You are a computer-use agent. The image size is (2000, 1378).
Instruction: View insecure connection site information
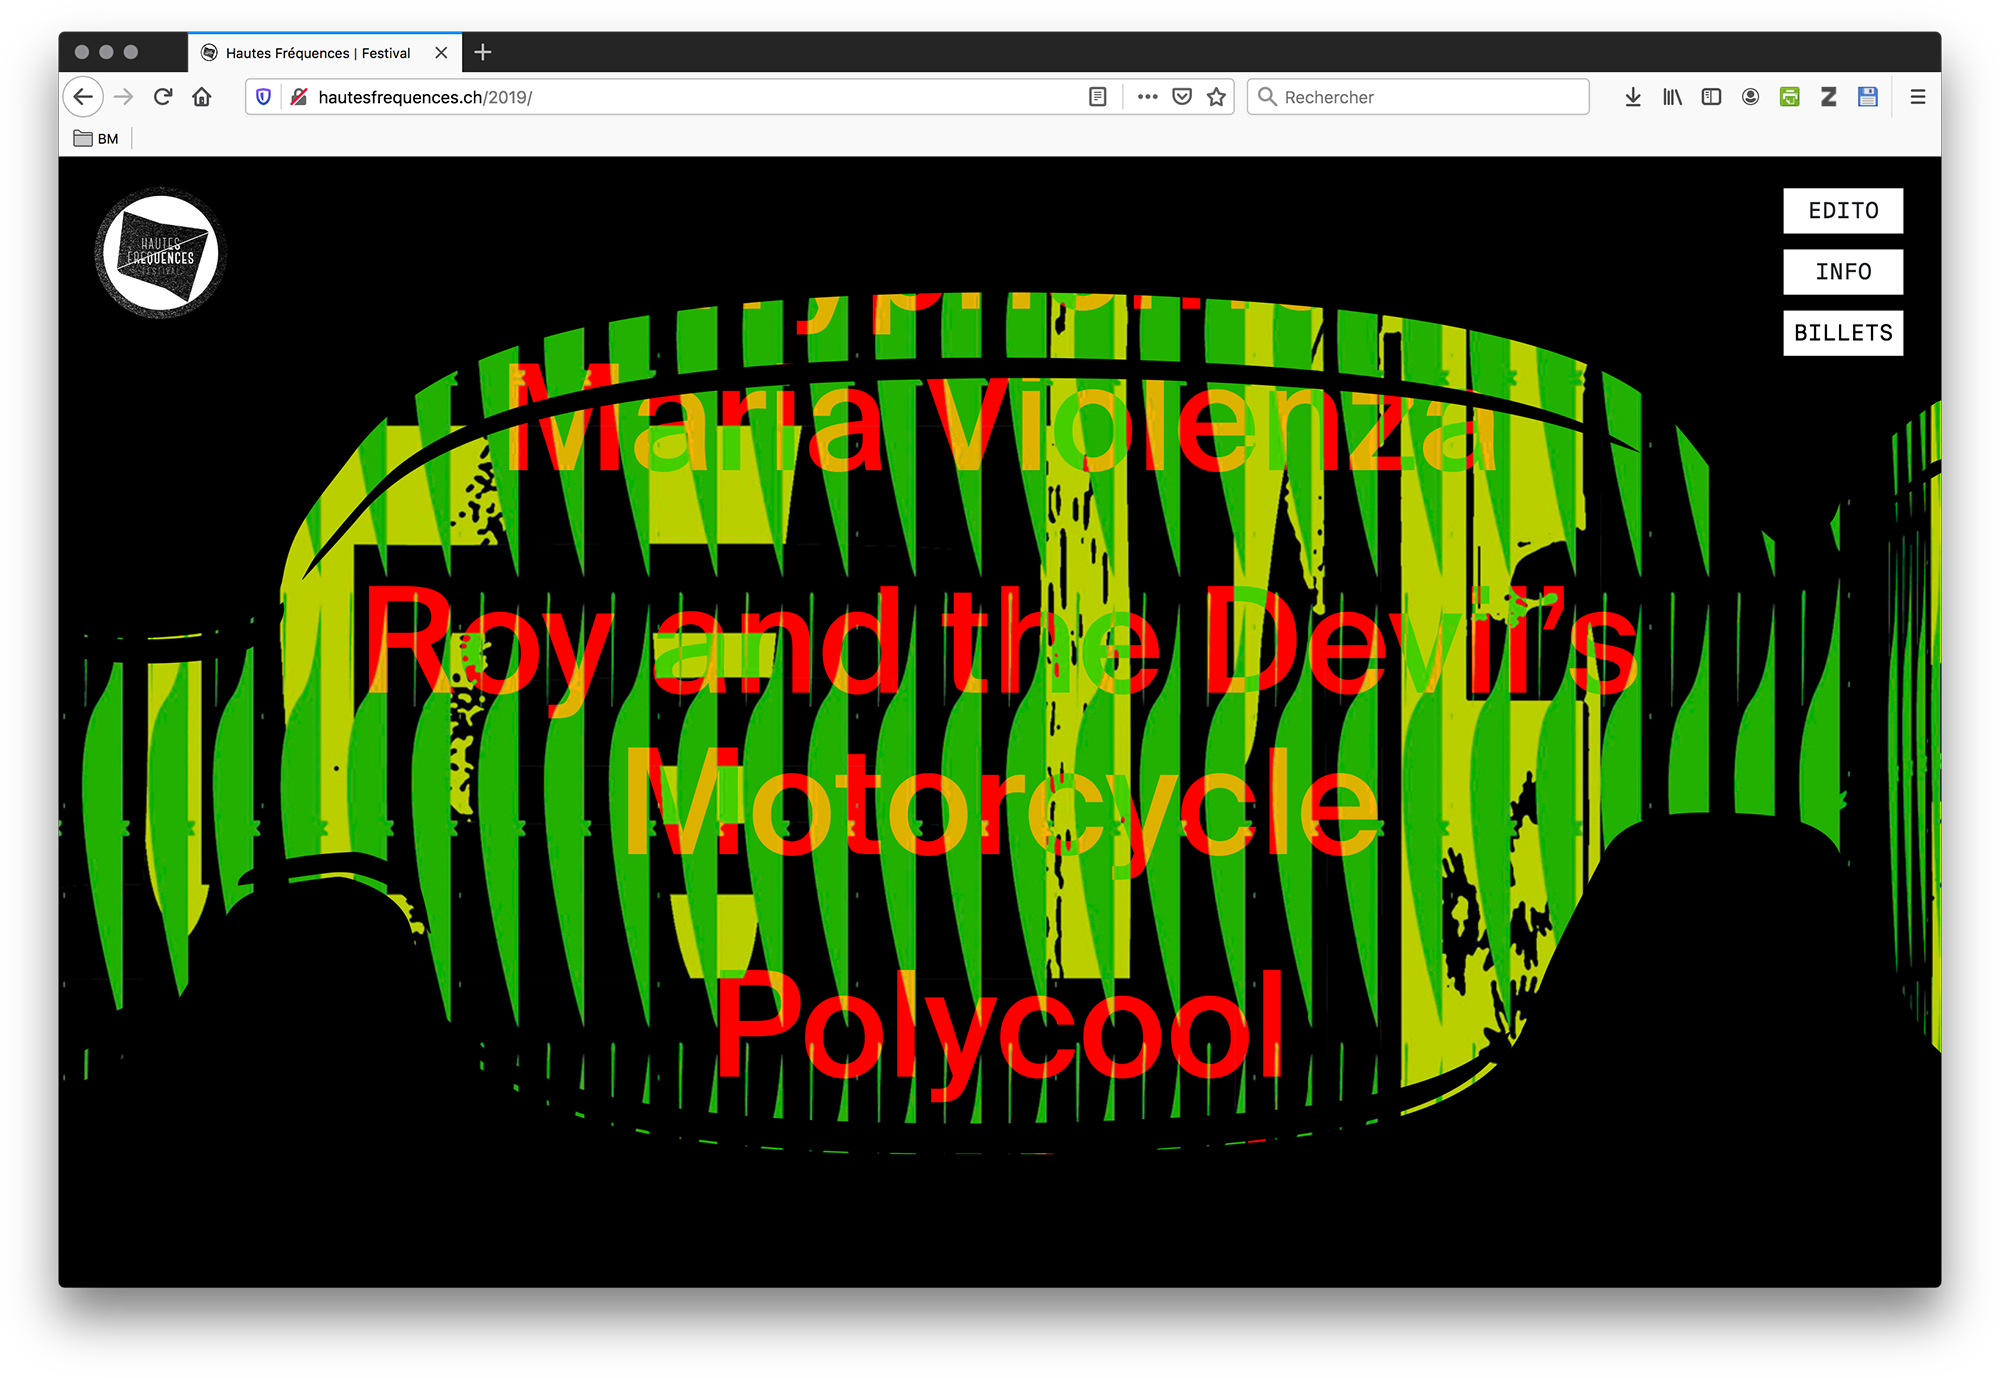(x=298, y=97)
